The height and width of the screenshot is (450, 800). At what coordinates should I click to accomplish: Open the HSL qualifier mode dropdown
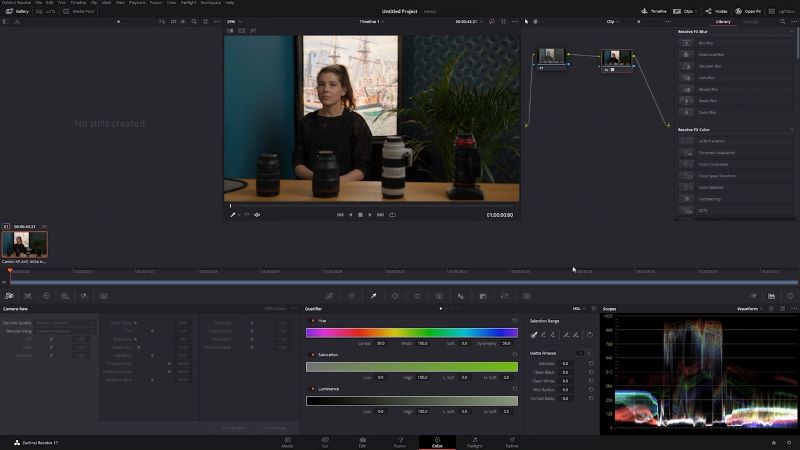579,308
